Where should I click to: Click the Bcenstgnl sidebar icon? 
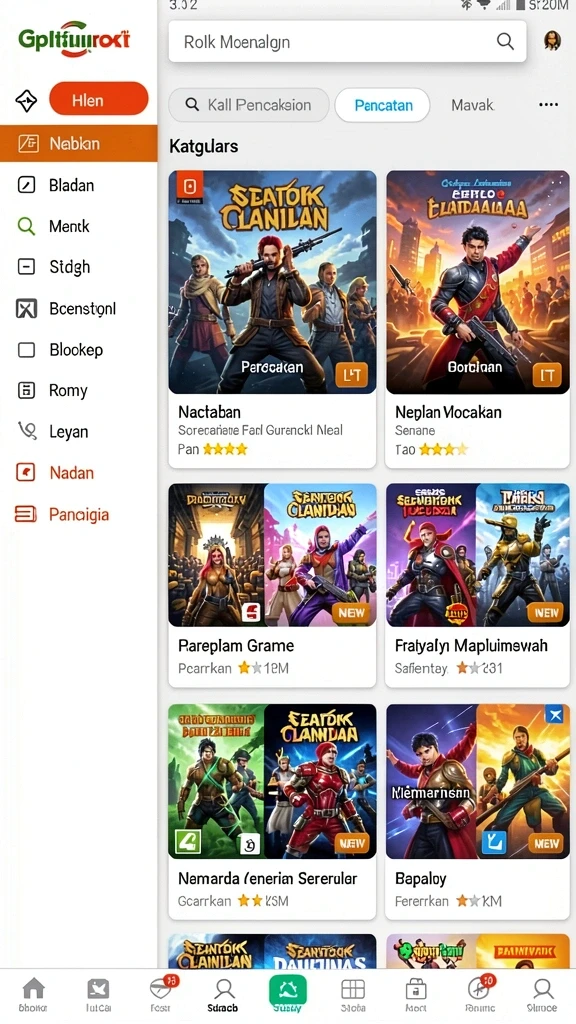(26, 308)
